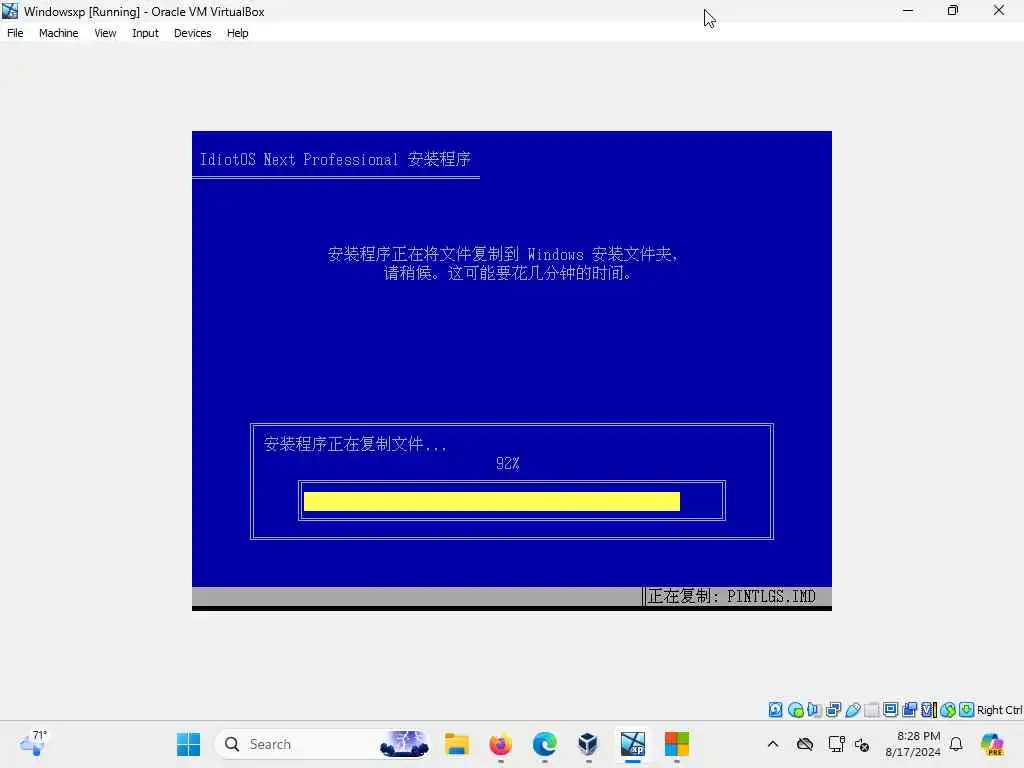This screenshot has width=1024, height=768.
Task: Open the Machine menu
Action: click(x=58, y=33)
